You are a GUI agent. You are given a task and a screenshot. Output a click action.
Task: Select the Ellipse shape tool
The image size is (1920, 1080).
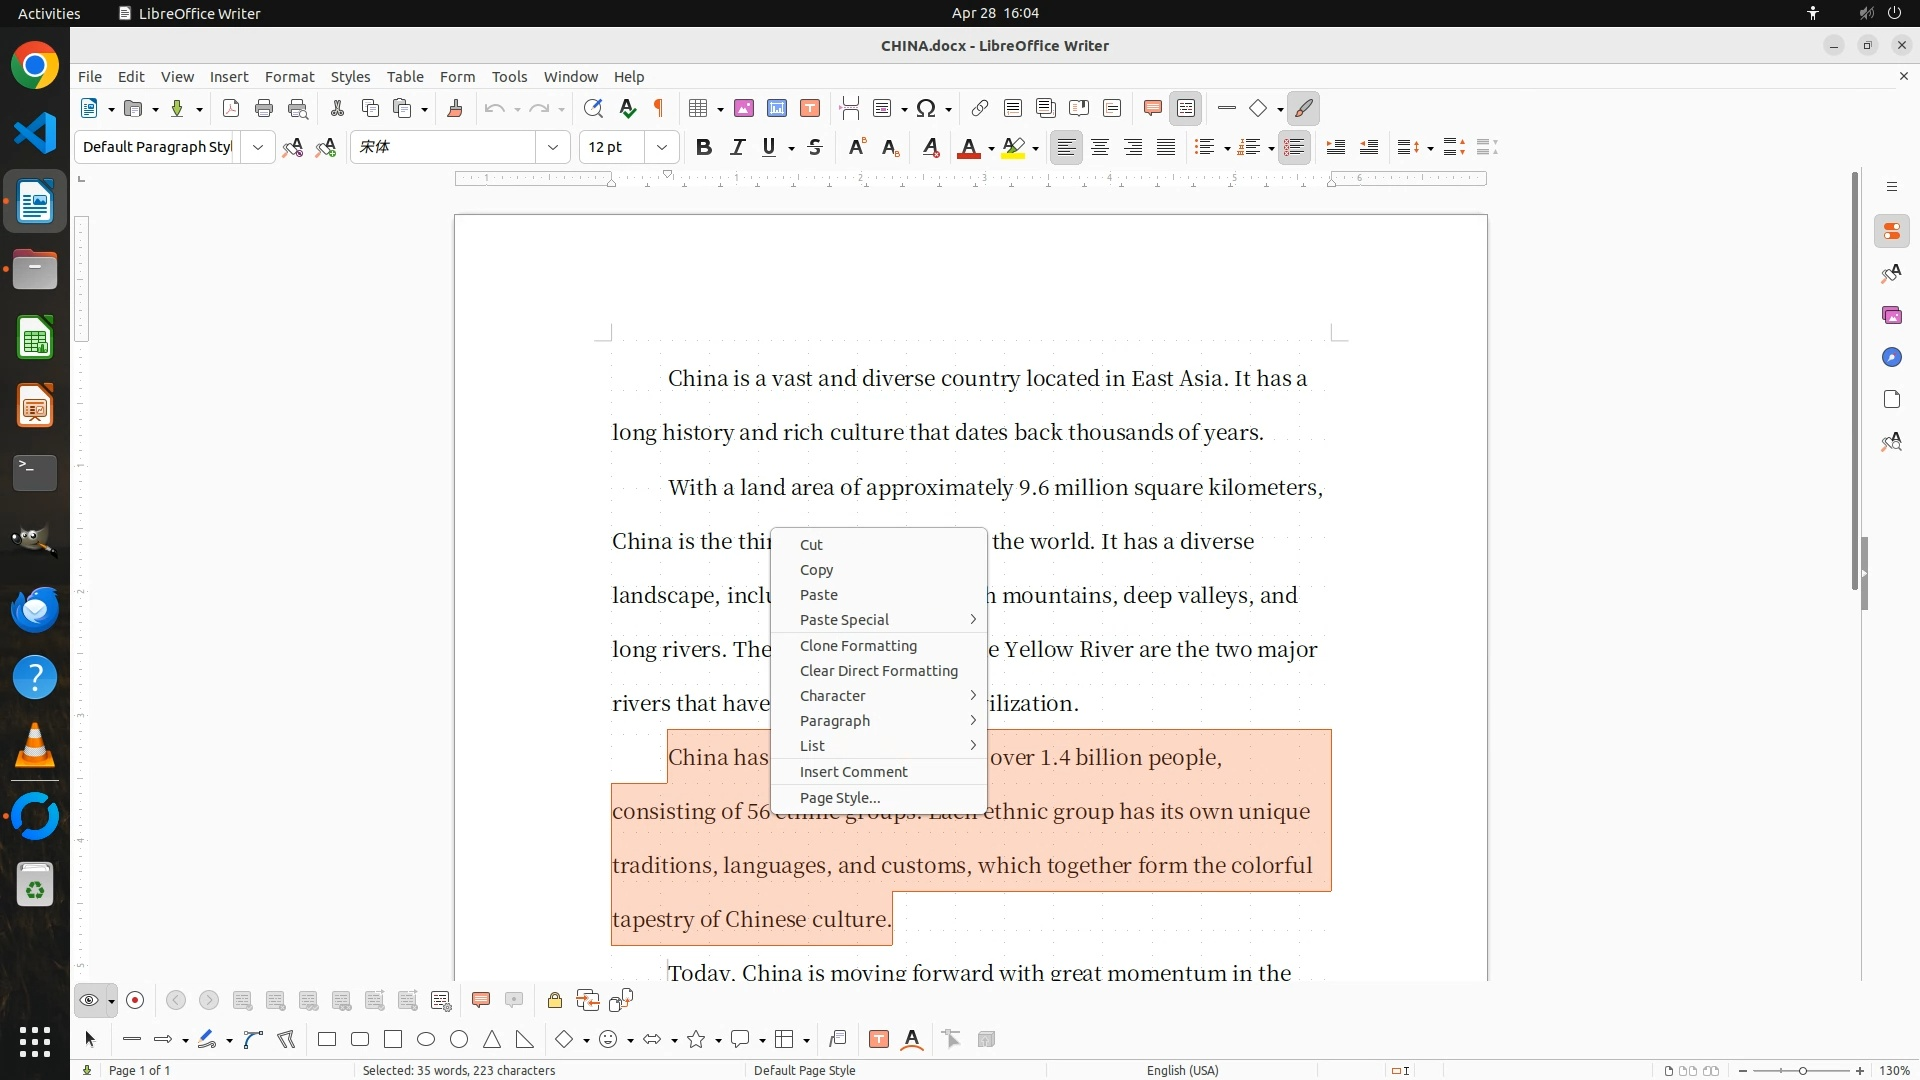(x=426, y=1039)
